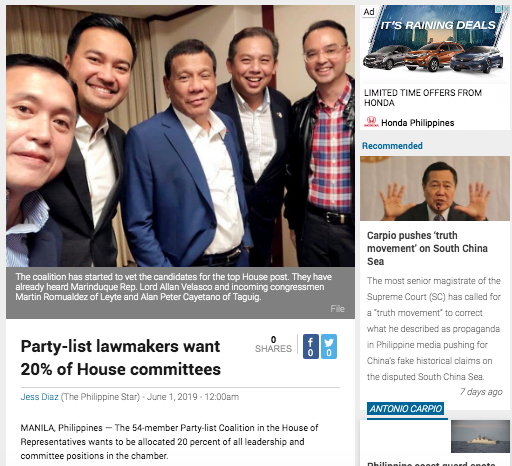Click the 0 SHARES counter
The width and height of the screenshot is (512, 466).
(x=273, y=344)
